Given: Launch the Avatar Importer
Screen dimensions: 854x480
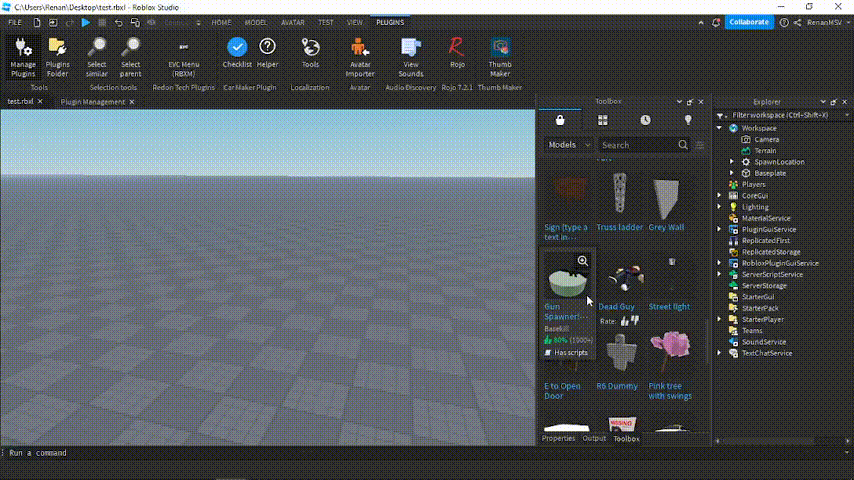Looking at the screenshot, I should click(x=359, y=57).
